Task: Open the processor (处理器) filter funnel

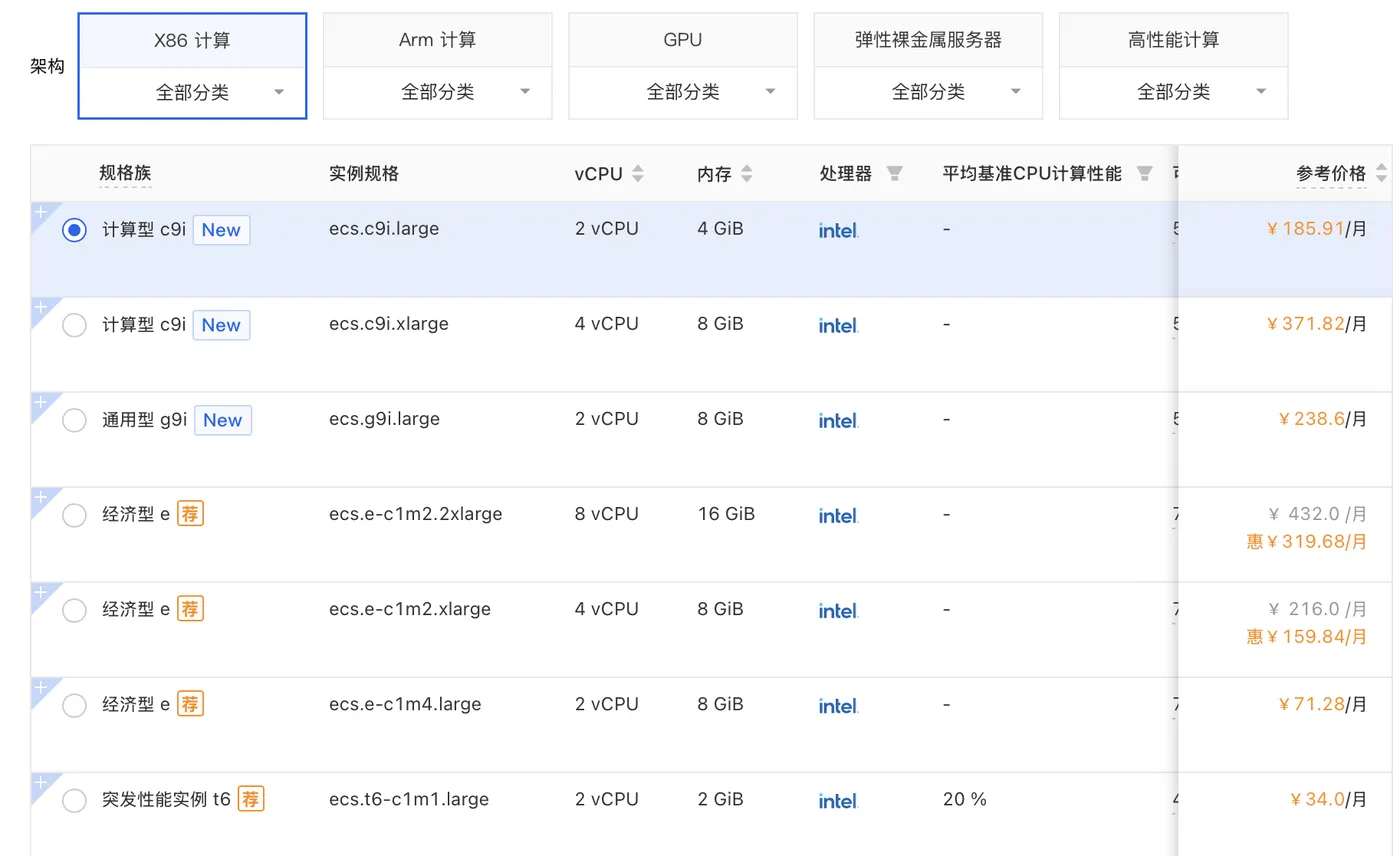Action: point(894,174)
